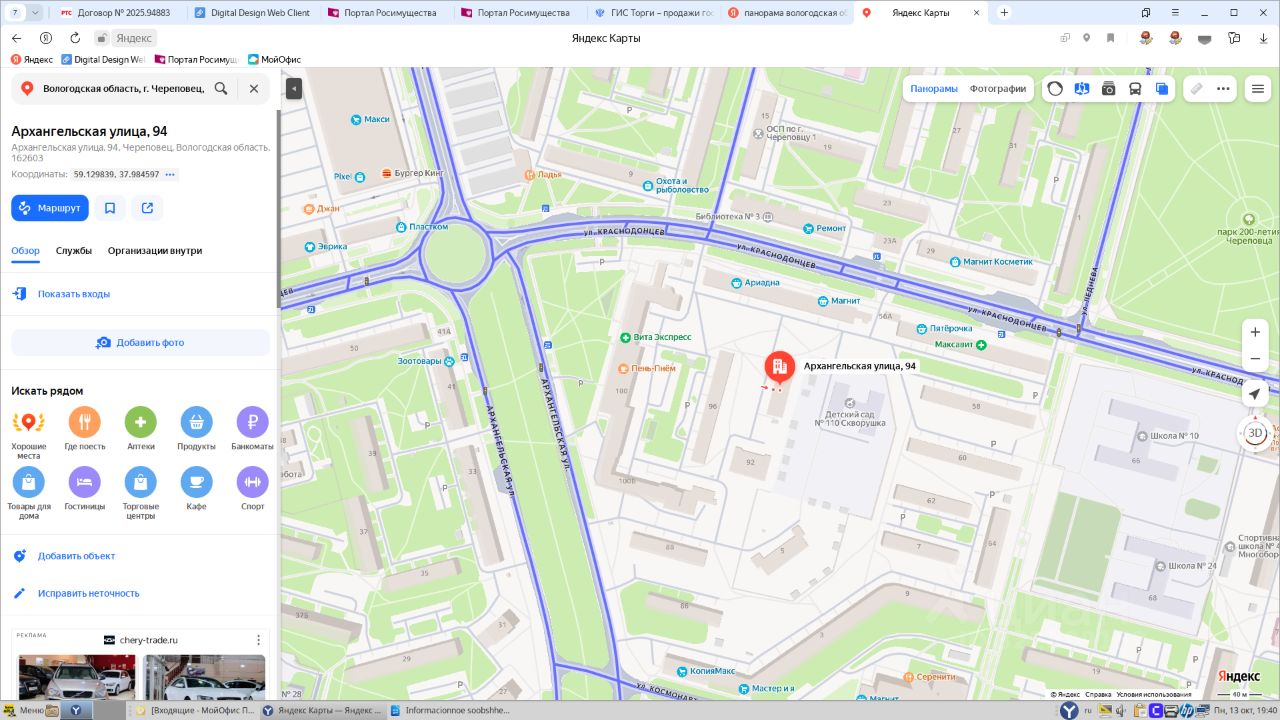Open more map tools menu
Viewport: 1280px width, 720px height.
tap(1223, 88)
